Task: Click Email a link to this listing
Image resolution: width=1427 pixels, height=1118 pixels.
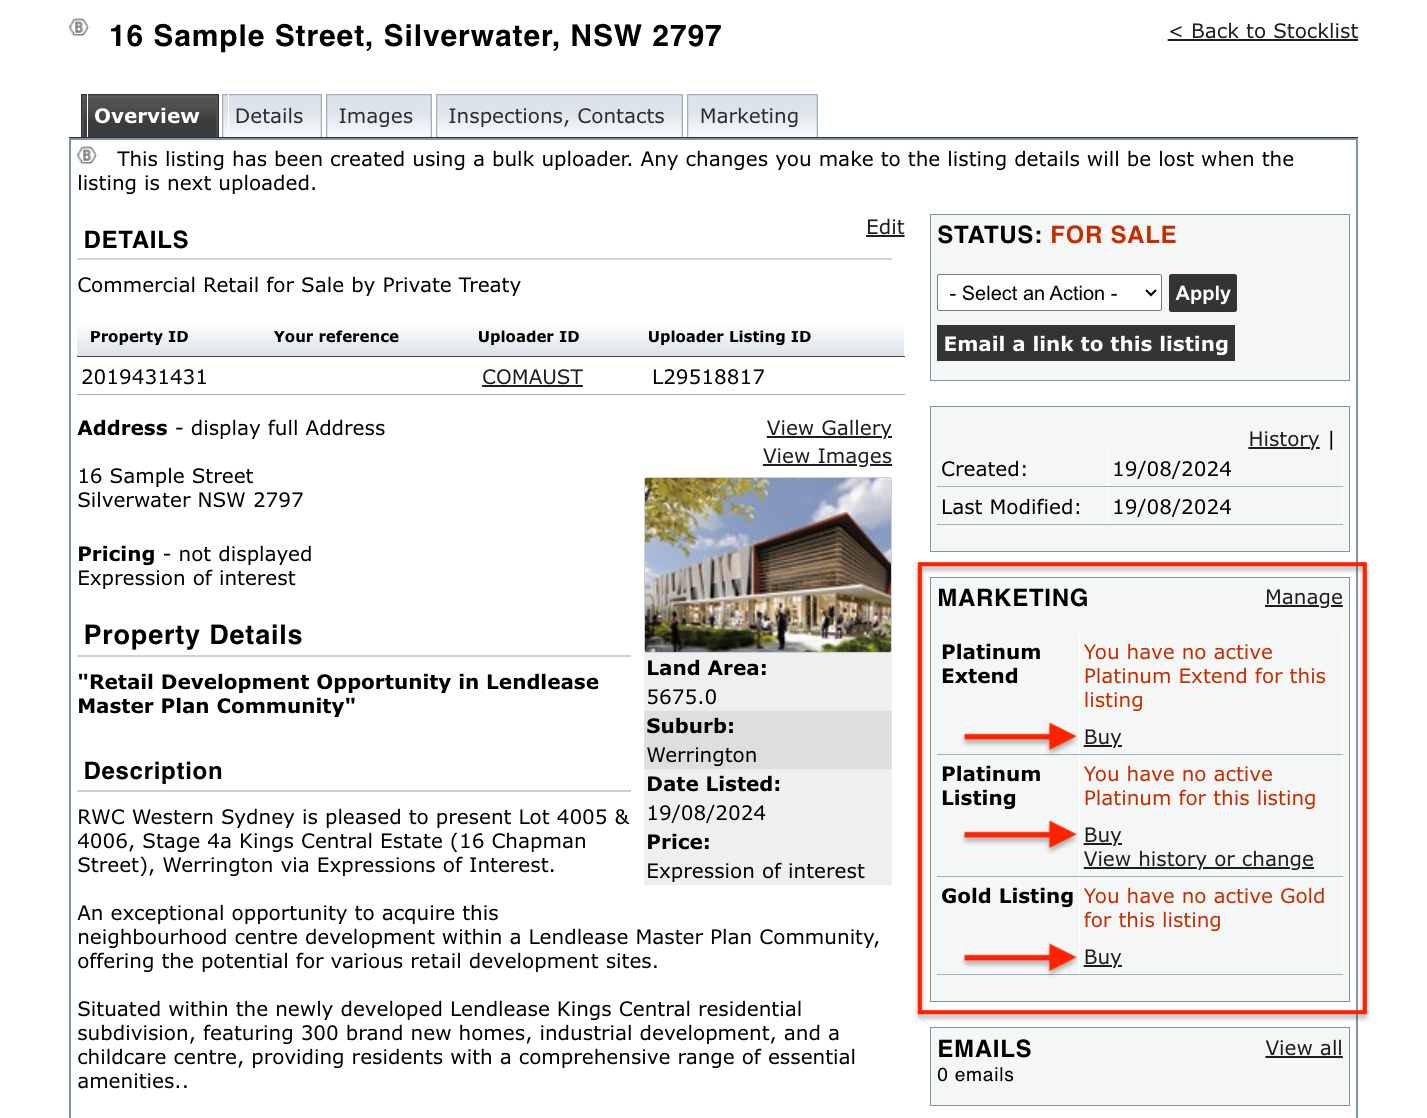Action: click(1085, 344)
